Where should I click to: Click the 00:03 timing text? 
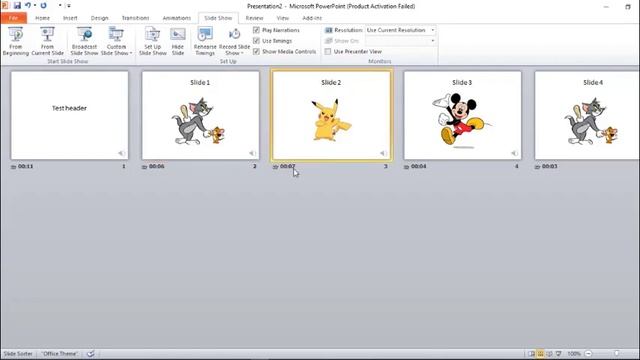[549, 167]
